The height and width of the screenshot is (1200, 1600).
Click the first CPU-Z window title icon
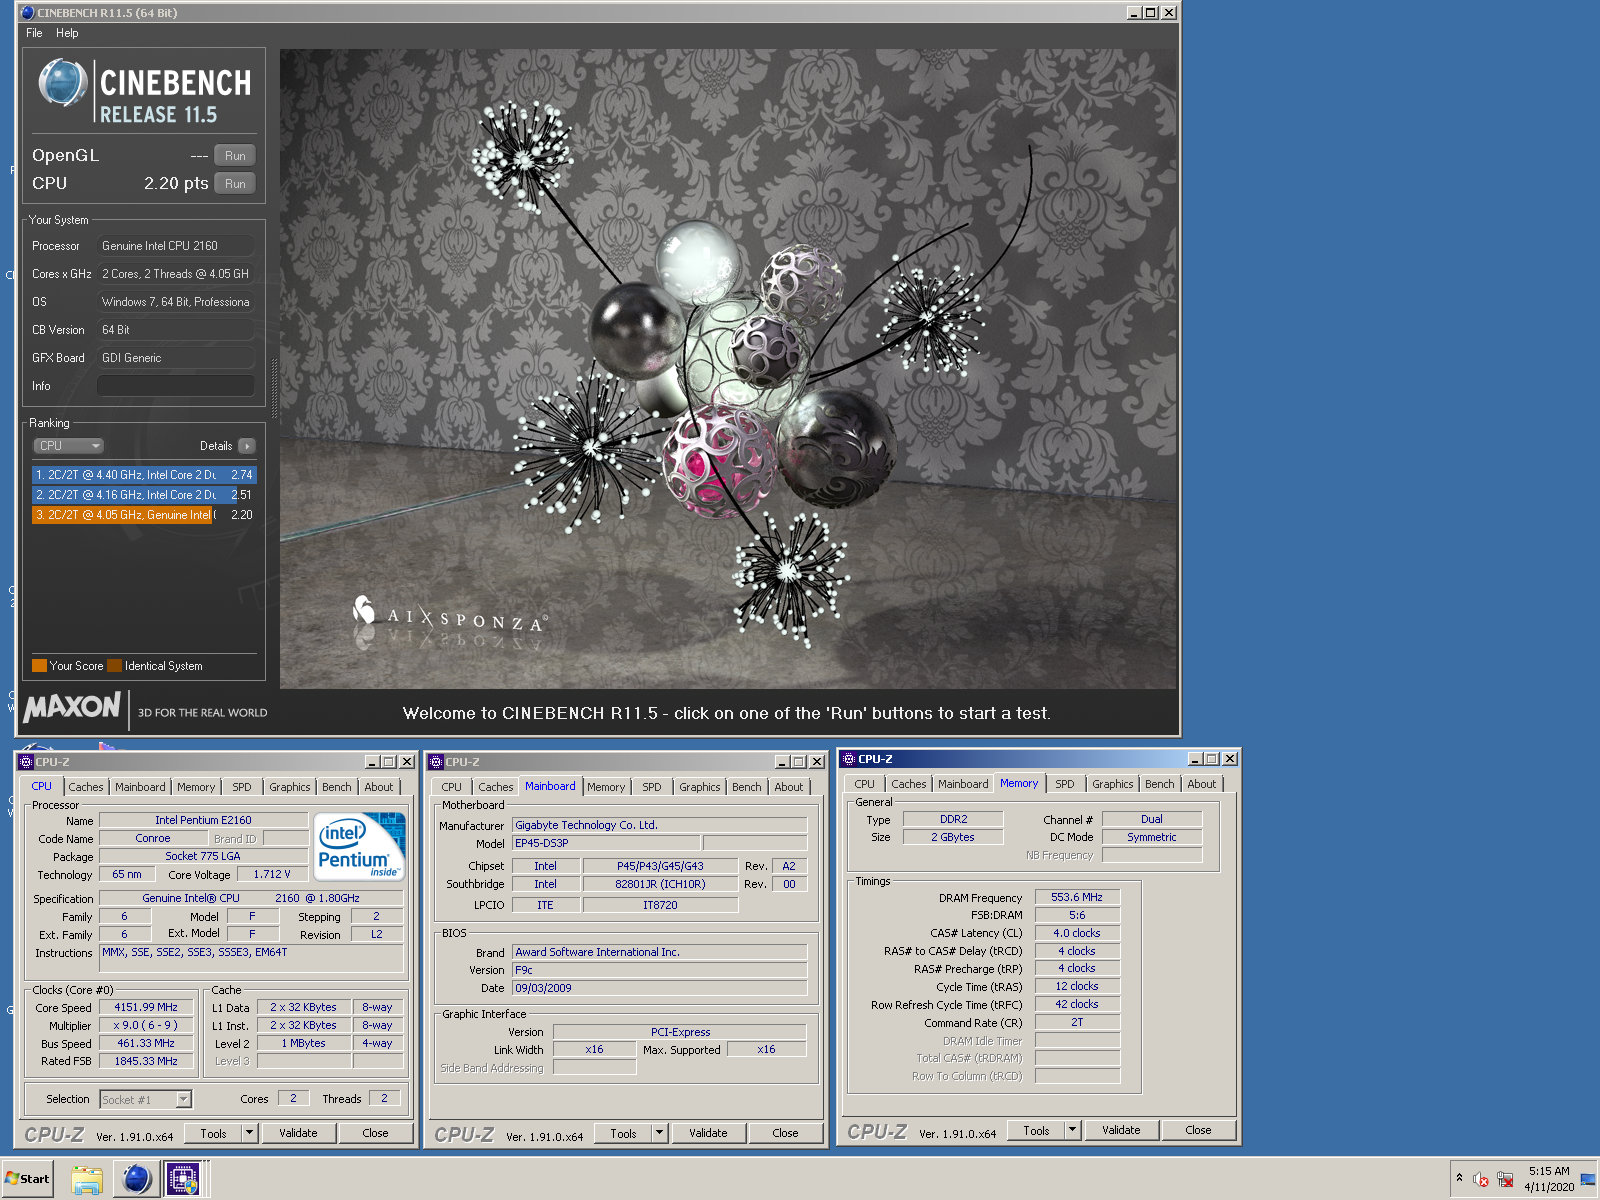tap(26, 762)
